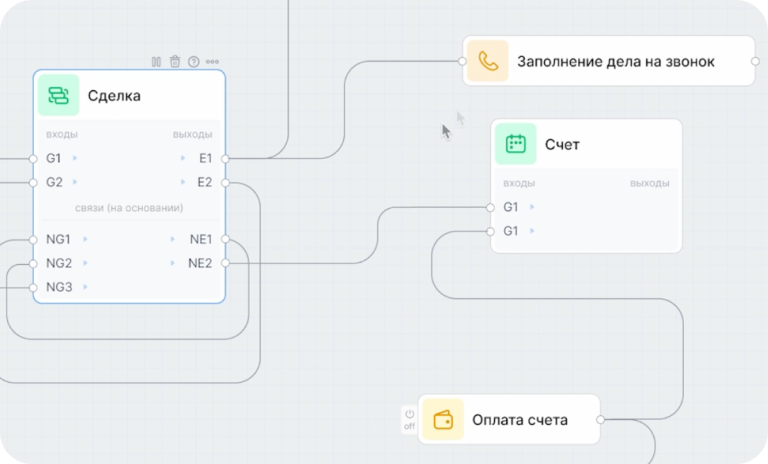Expand the G1 input arrow in Сделка

pos(75,158)
